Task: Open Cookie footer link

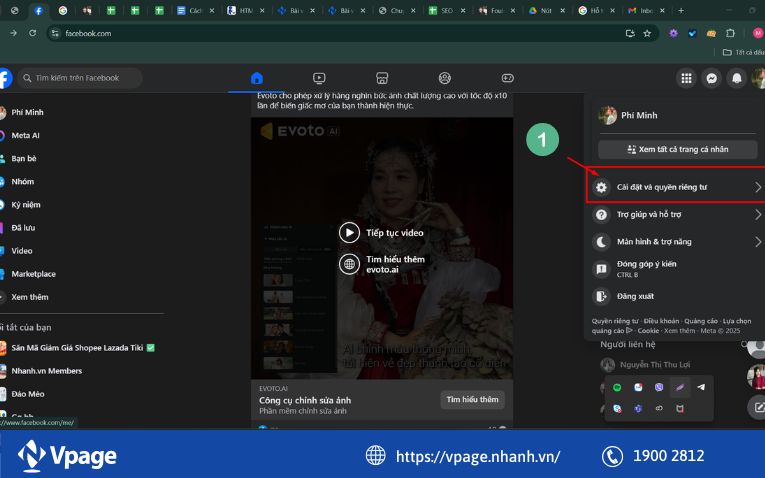Action: [648, 331]
